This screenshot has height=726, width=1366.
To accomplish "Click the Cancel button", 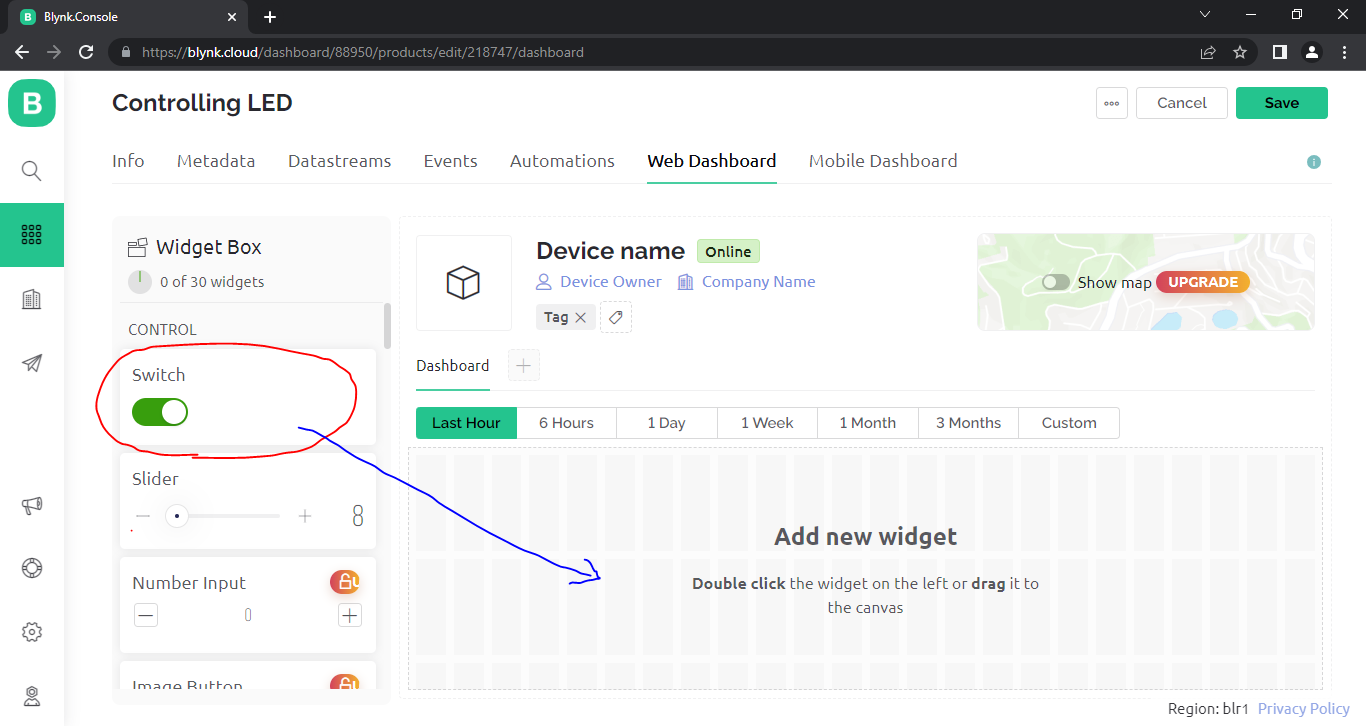I will [1182, 103].
